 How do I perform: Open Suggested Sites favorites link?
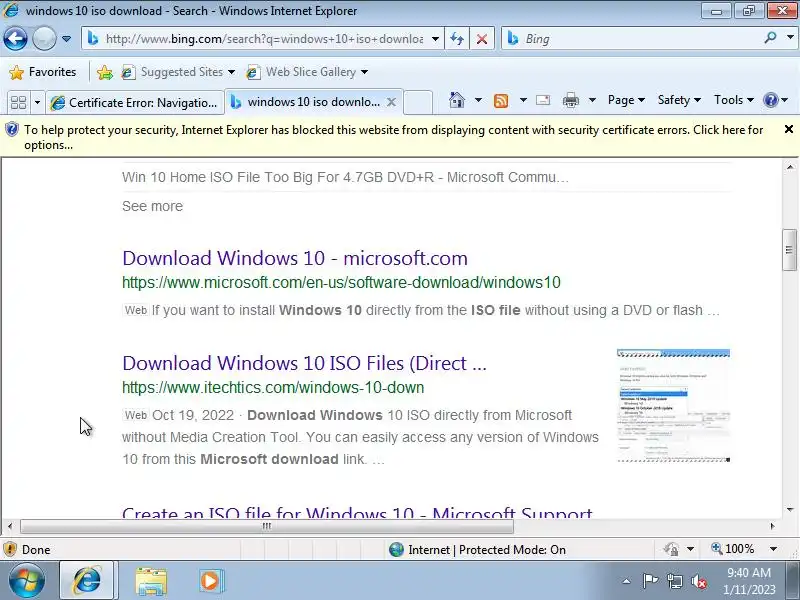pyautogui.click(x=179, y=72)
